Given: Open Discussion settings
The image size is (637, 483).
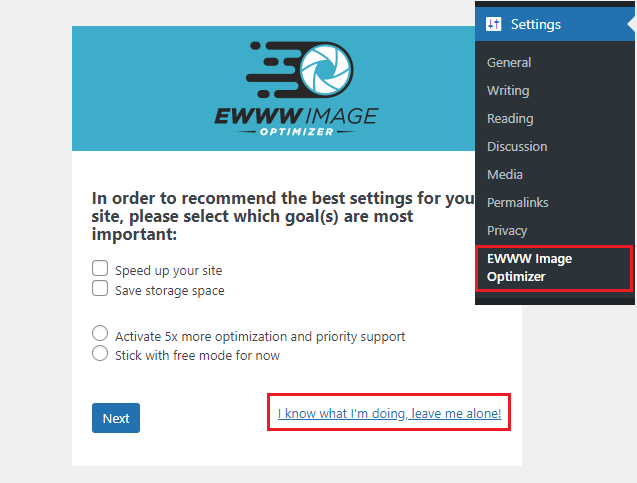Looking at the screenshot, I should (x=517, y=146).
